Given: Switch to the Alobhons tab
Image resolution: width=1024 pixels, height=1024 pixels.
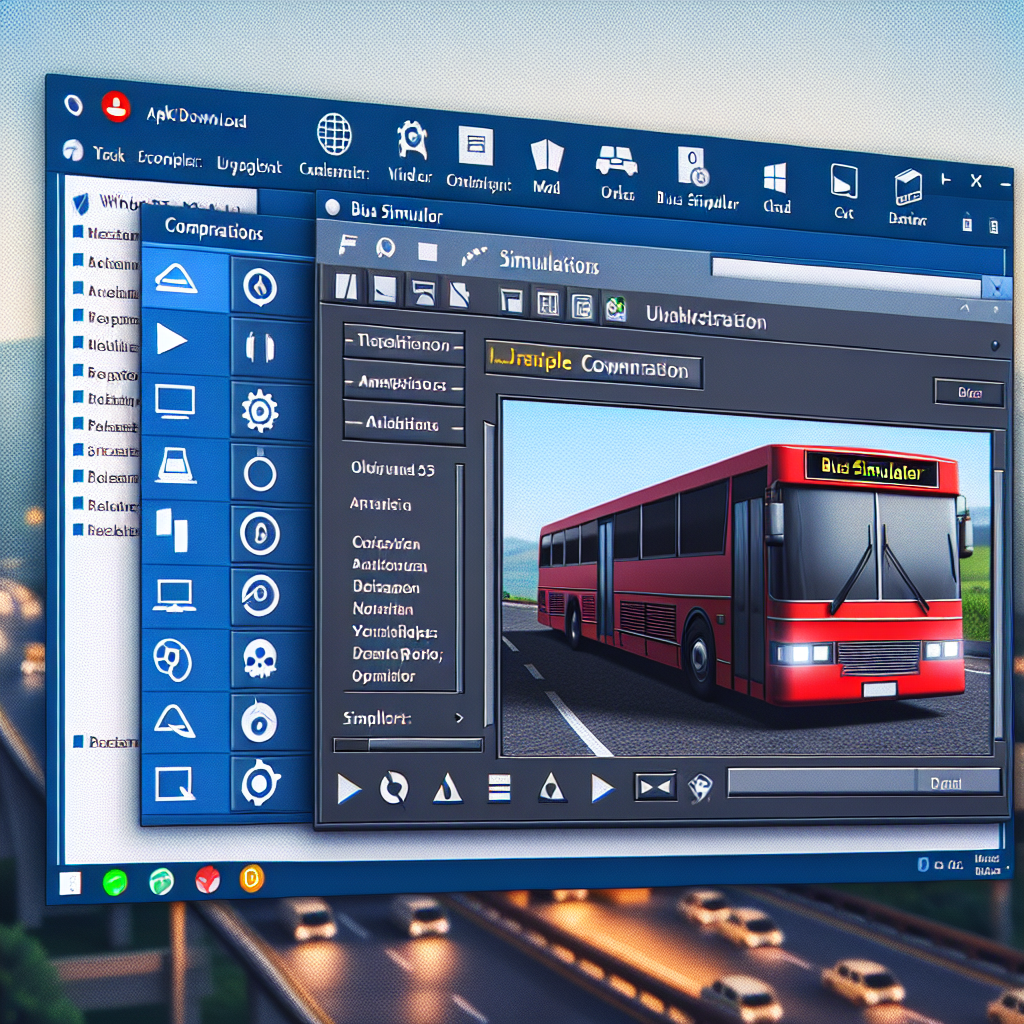Looking at the screenshot, I should pos(404,423).
